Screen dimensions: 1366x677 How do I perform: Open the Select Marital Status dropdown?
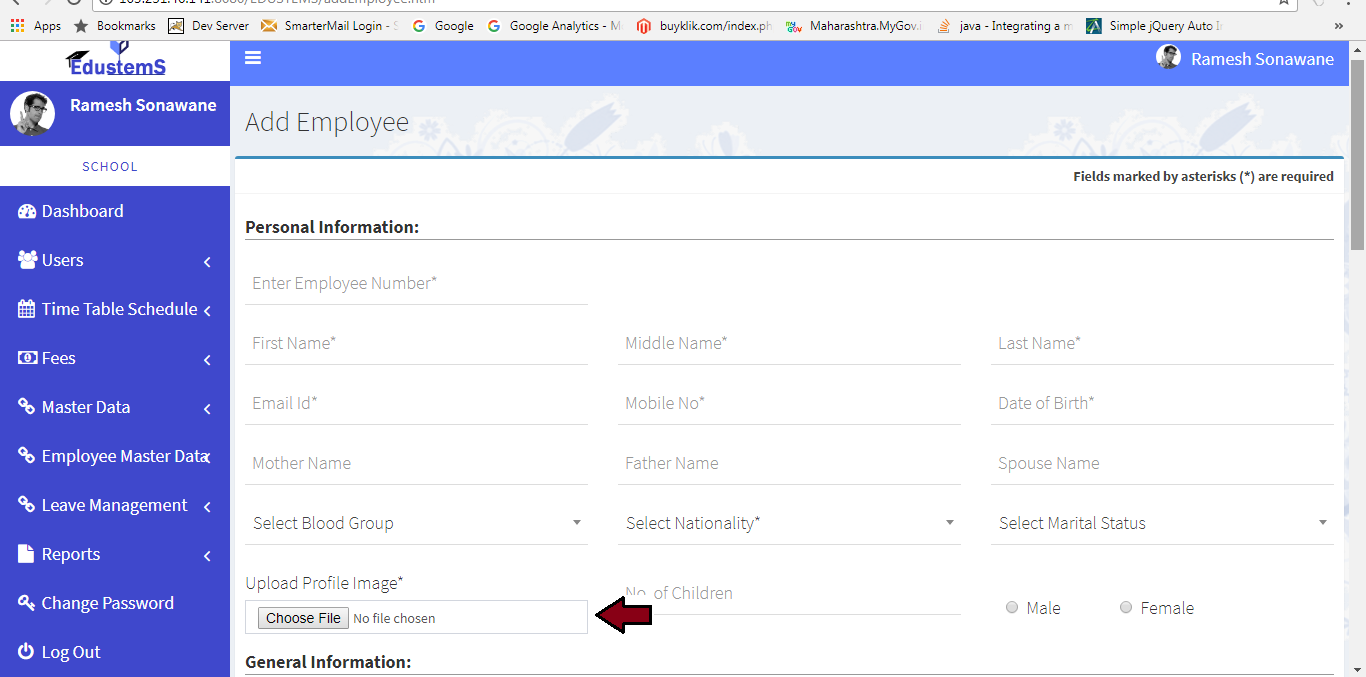1162,523
